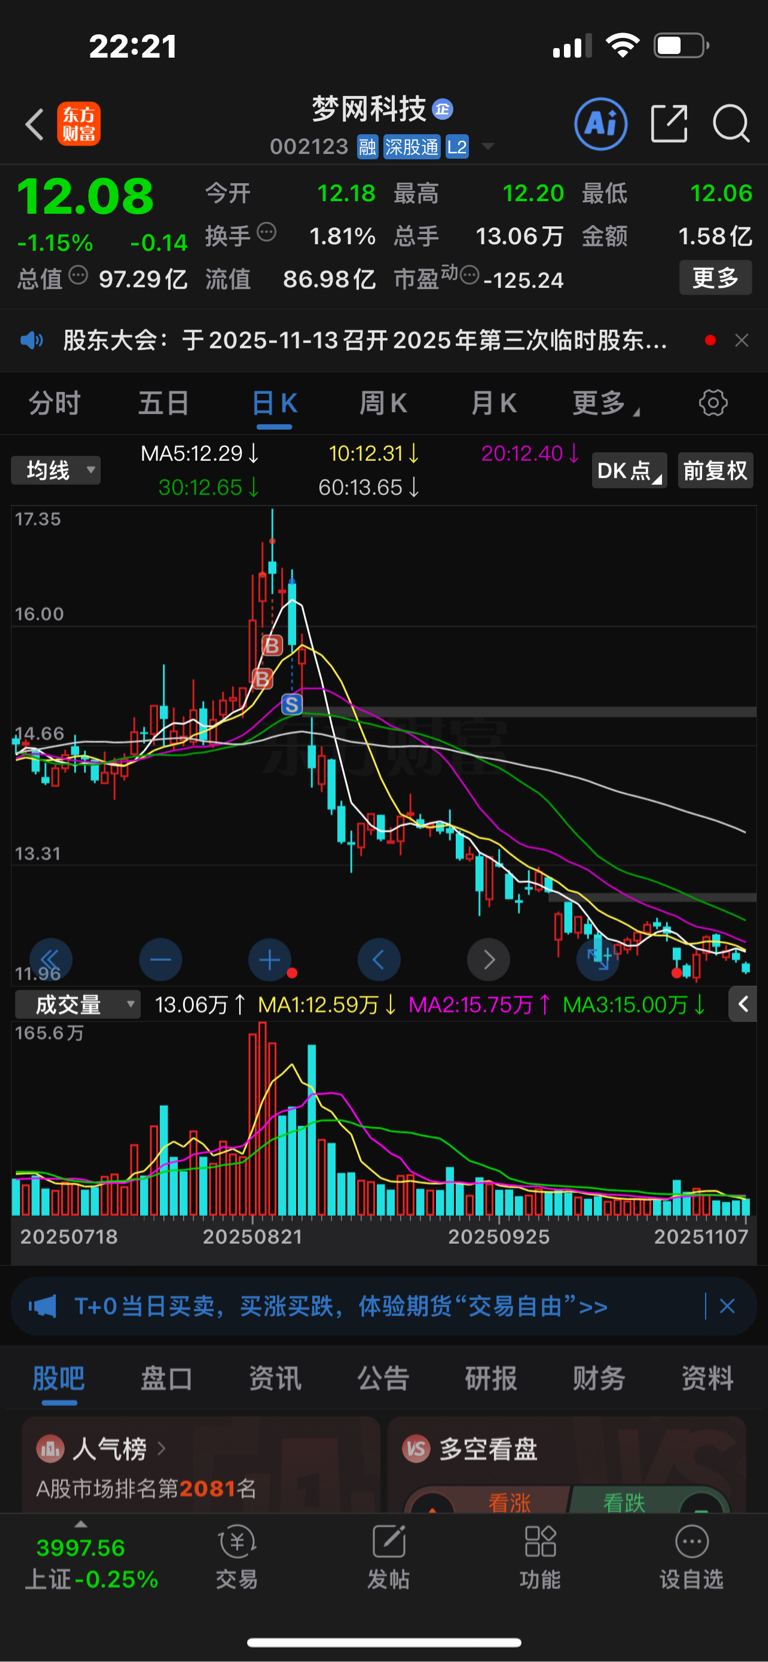Switch to the 公告 tab

pos(383,1378)
